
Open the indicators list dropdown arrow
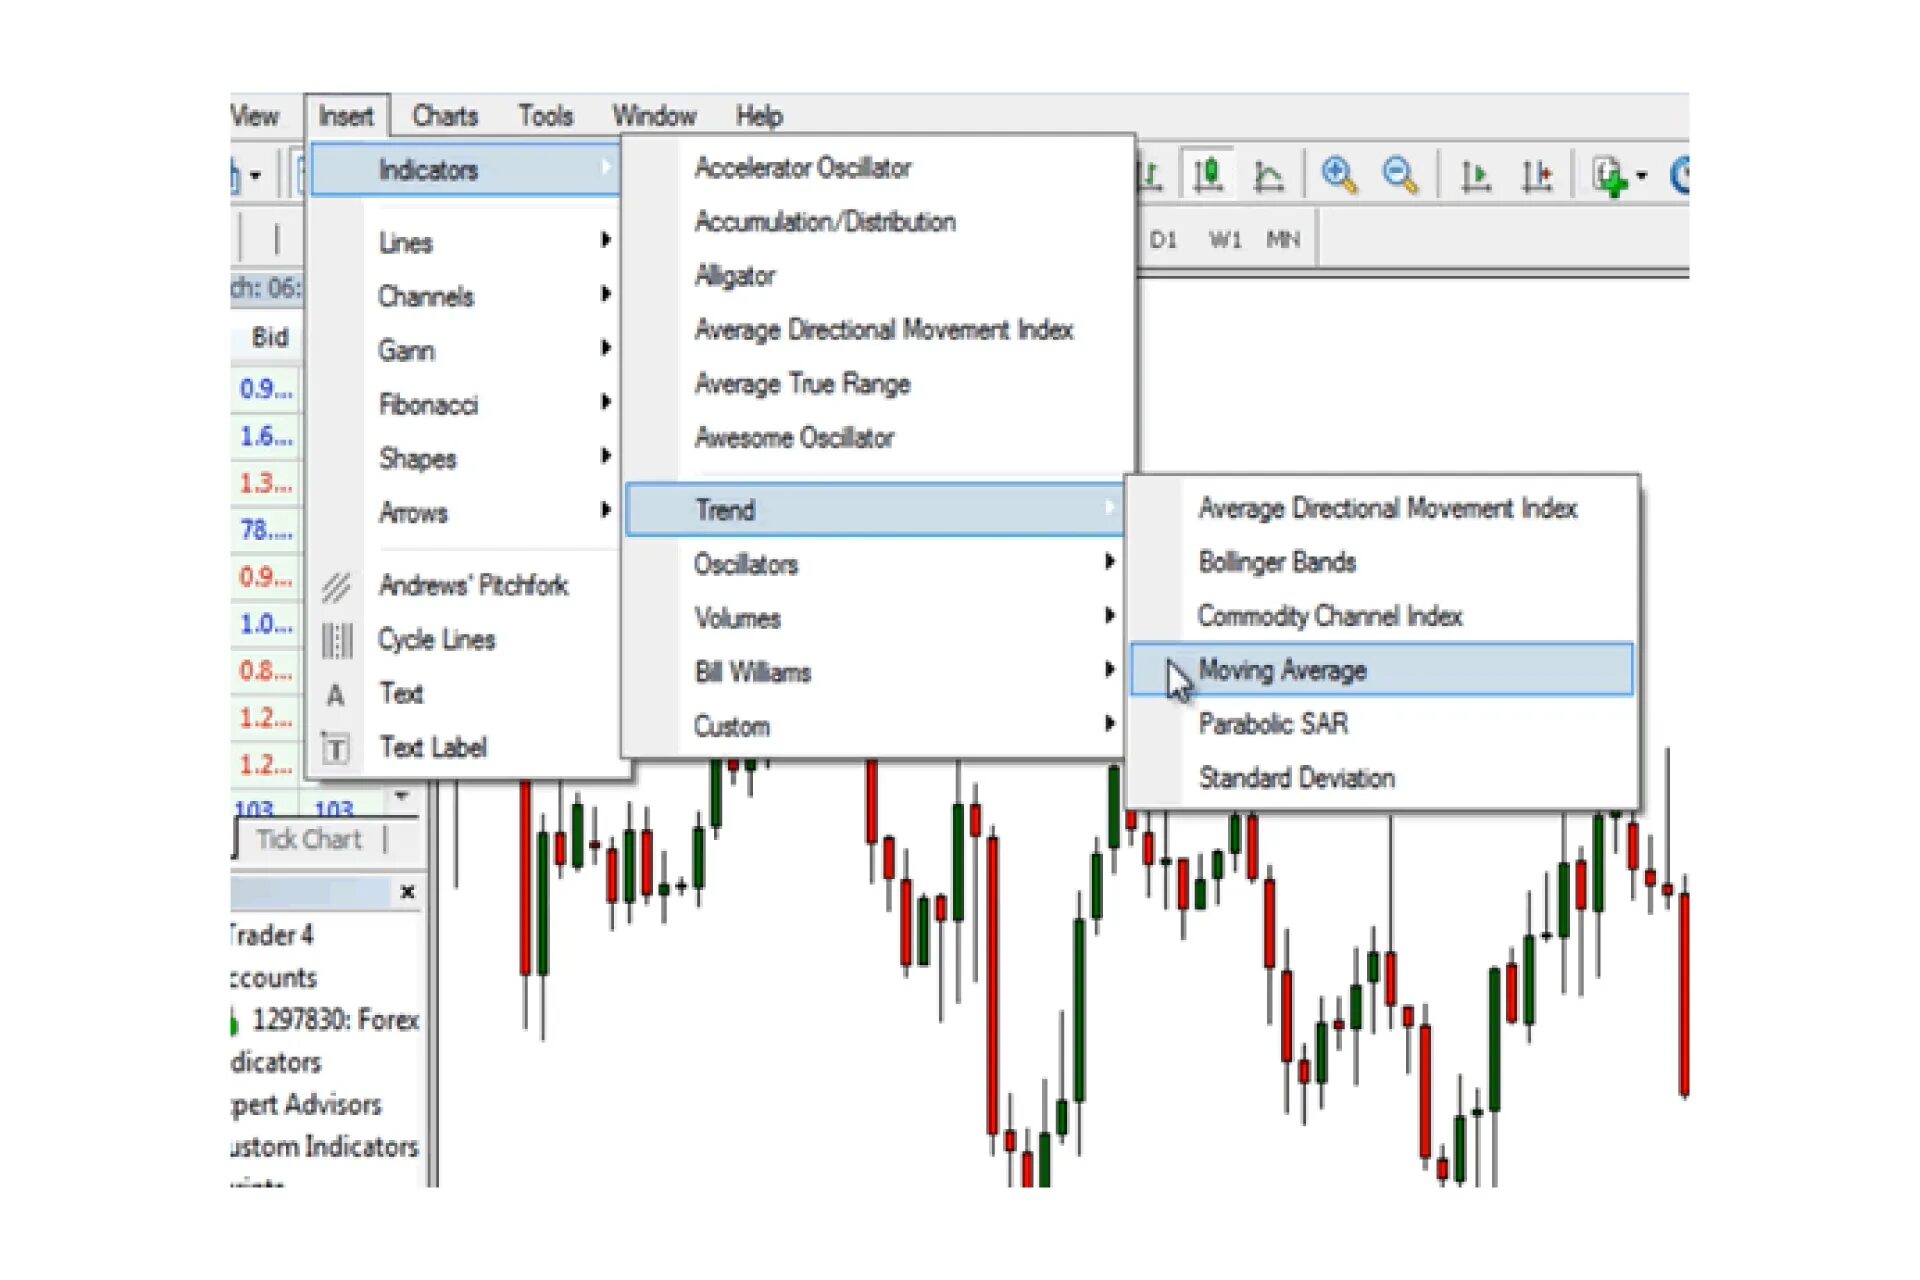click(x=1641, y=176)
